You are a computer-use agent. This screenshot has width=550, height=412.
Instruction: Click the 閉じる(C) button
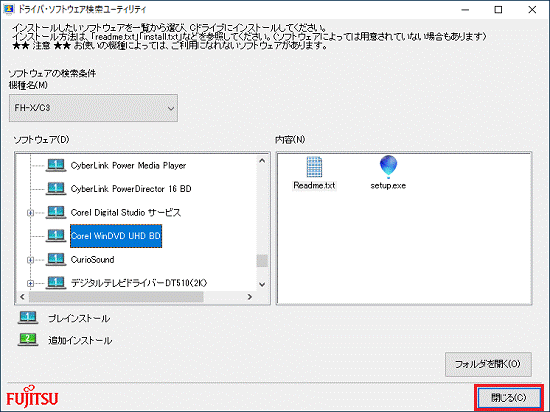coord(509,398)
